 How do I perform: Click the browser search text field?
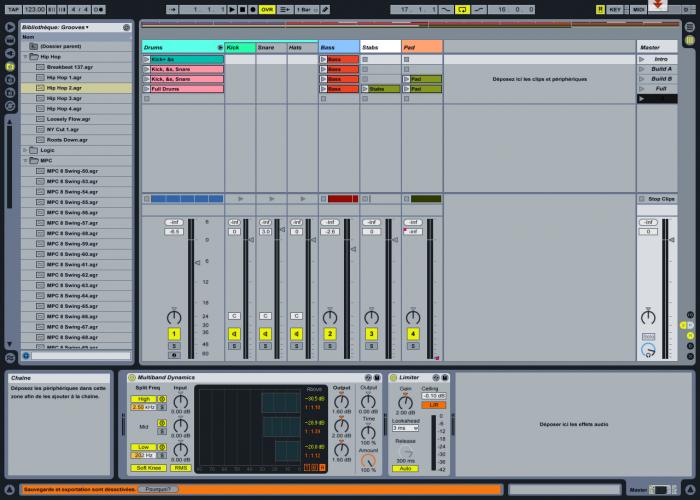81,356
